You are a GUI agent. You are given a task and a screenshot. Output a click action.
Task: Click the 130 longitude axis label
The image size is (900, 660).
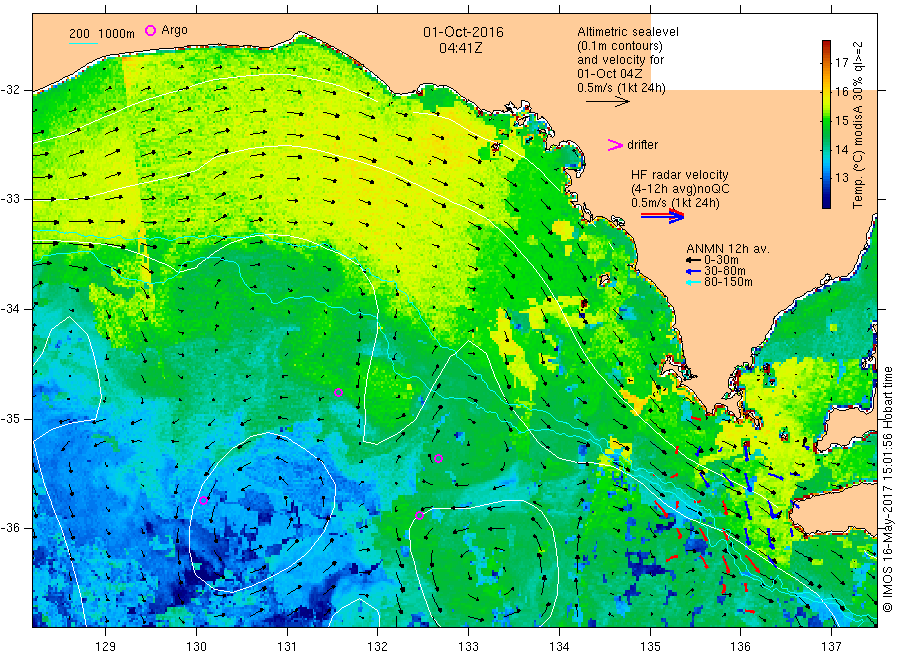coord(196,646)
